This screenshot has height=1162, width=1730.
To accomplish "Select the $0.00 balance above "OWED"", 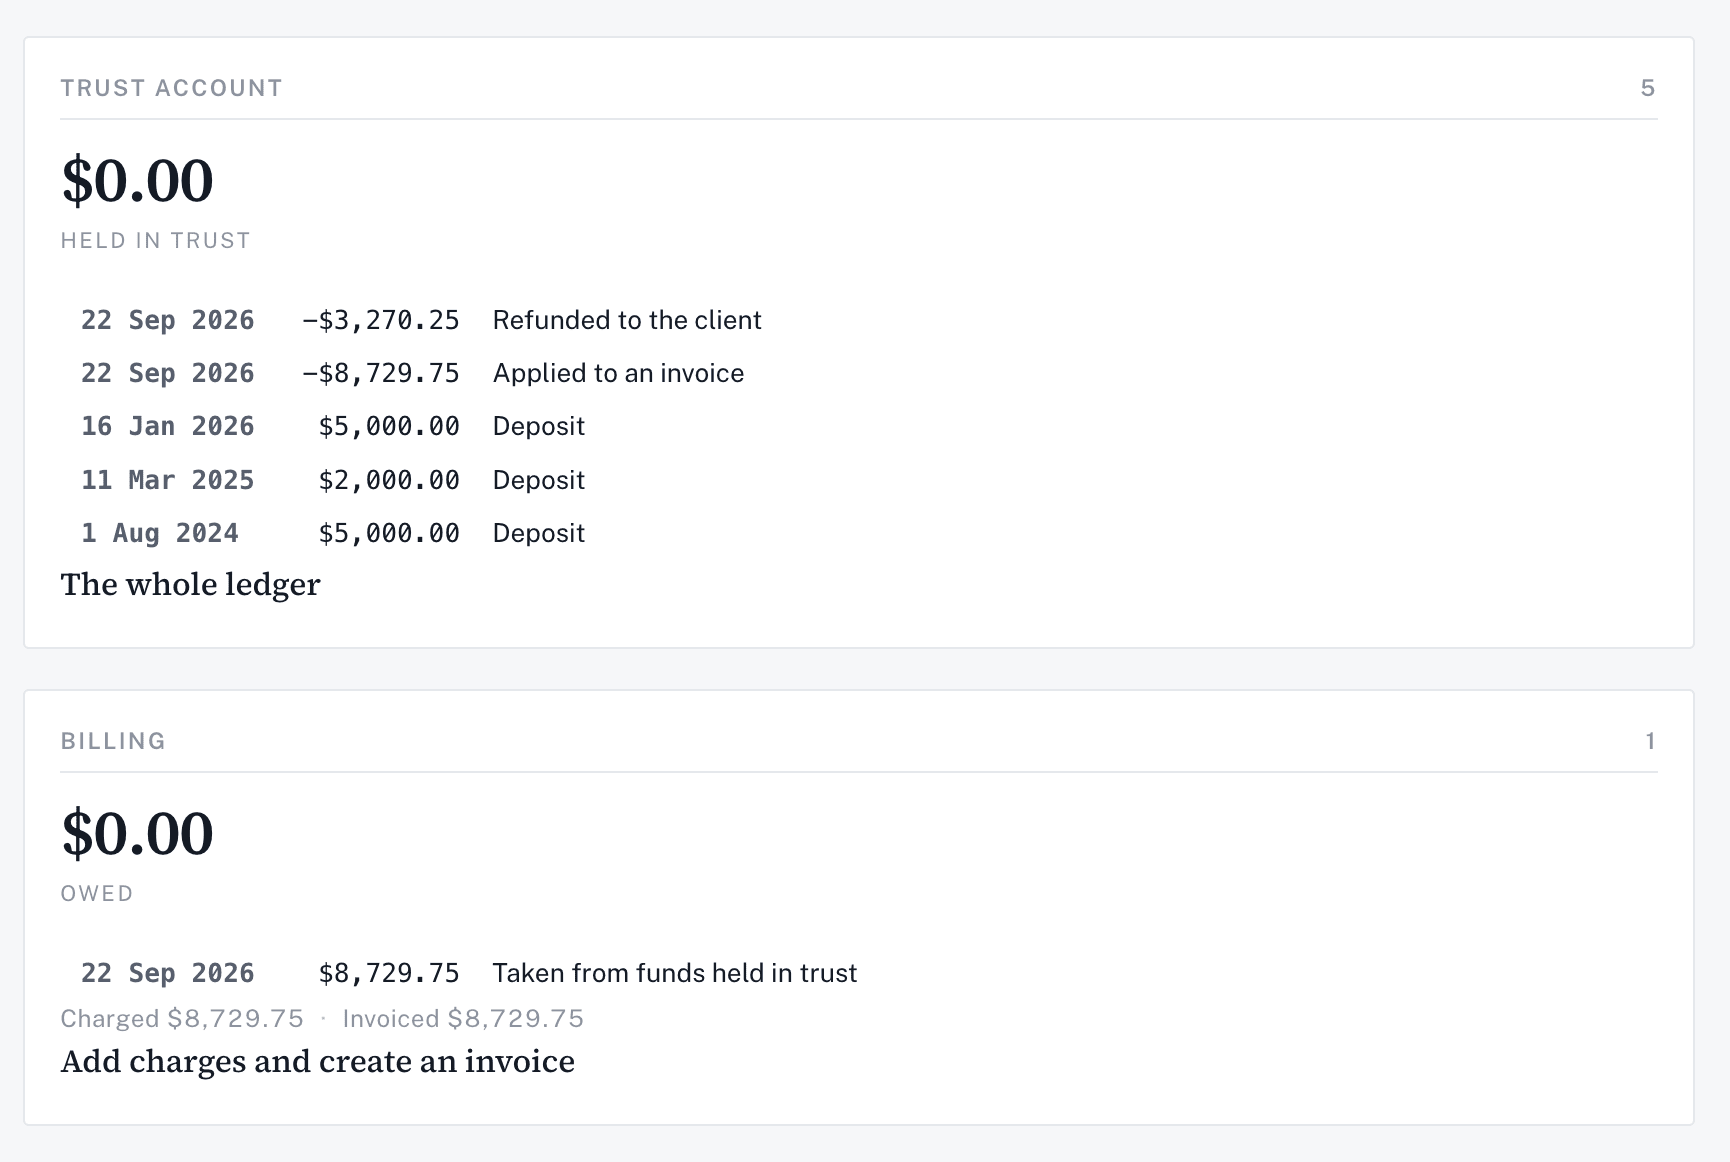I will [x=137, y=833].
